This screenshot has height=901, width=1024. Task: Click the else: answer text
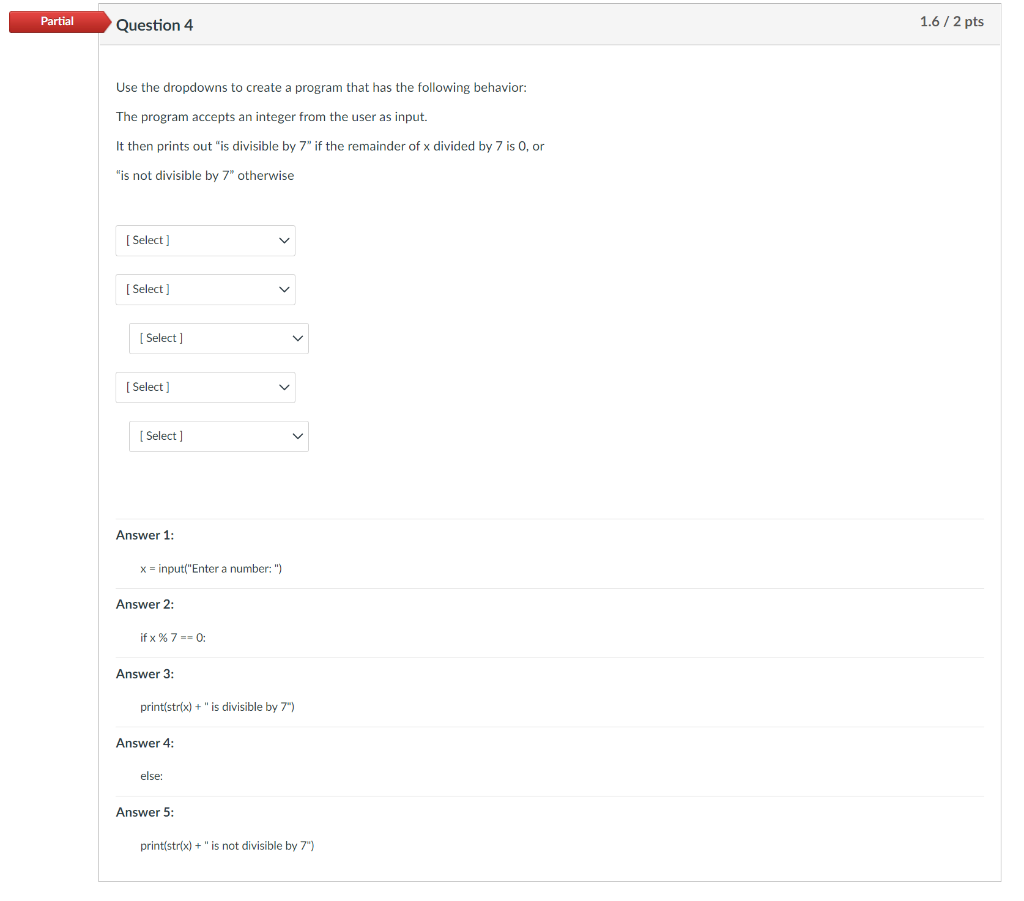pos(152,776)
